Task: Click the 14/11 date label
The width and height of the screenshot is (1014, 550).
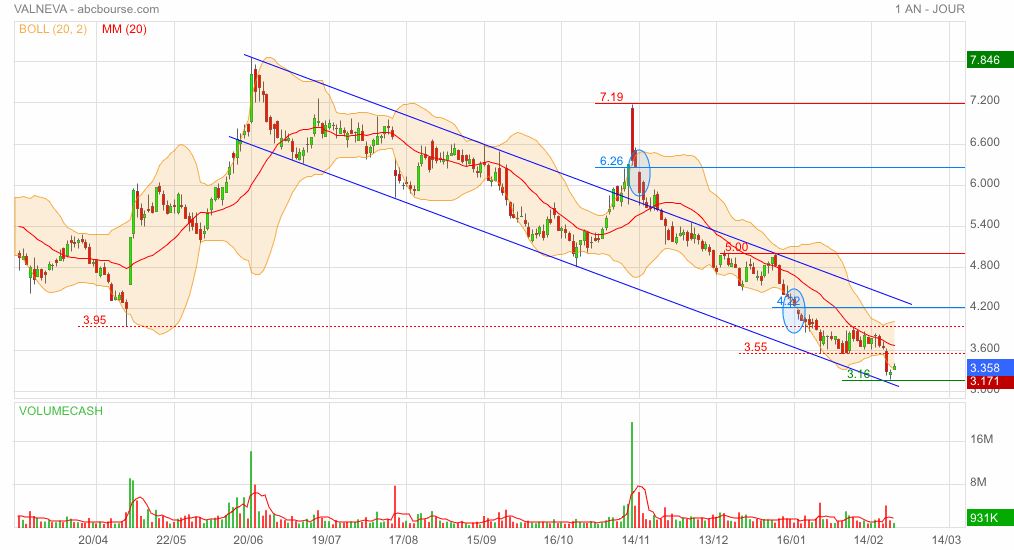Action: (636, 540)
